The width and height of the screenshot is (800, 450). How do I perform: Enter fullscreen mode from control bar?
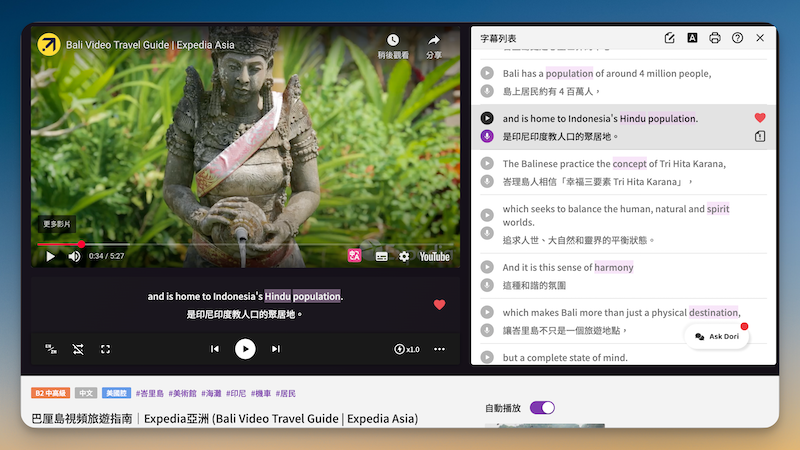tap(105, 349)
